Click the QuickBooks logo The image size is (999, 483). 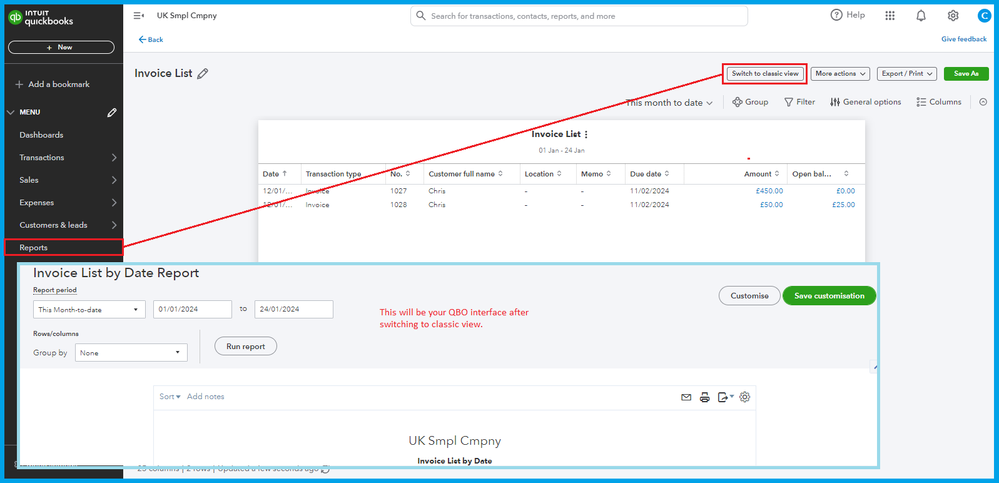click(x=40, y=18)
